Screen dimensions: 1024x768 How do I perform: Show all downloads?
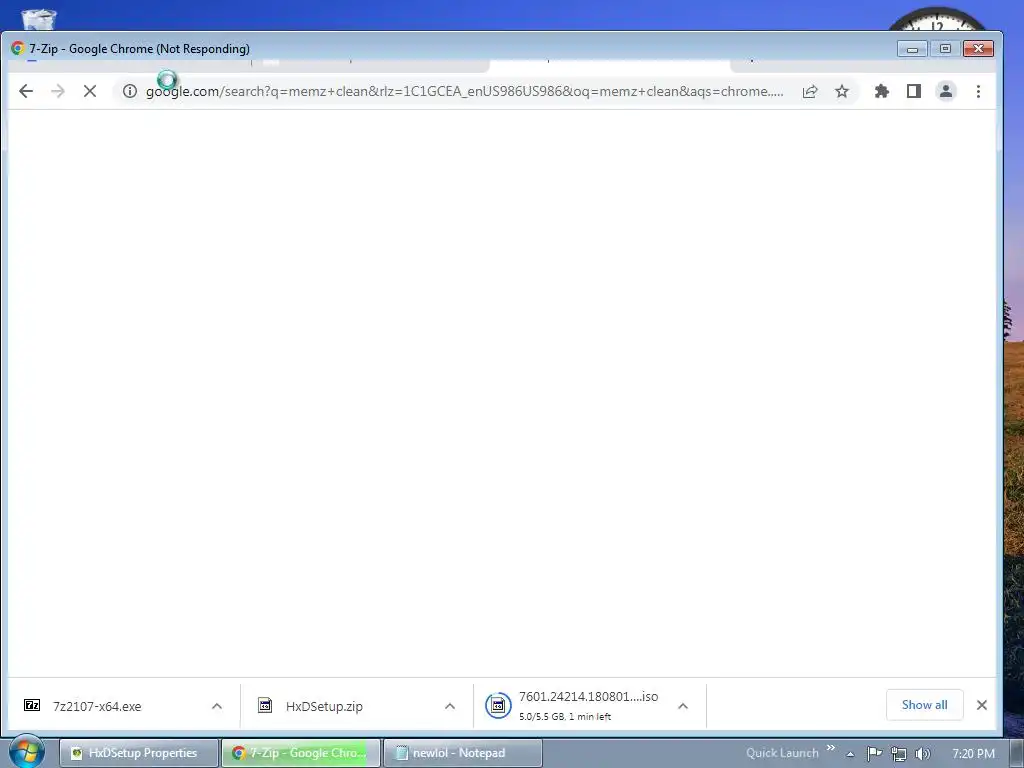pos(924,705)
